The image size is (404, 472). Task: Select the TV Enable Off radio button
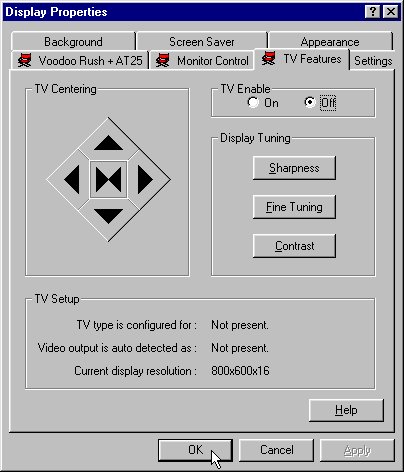click(310, 102)
